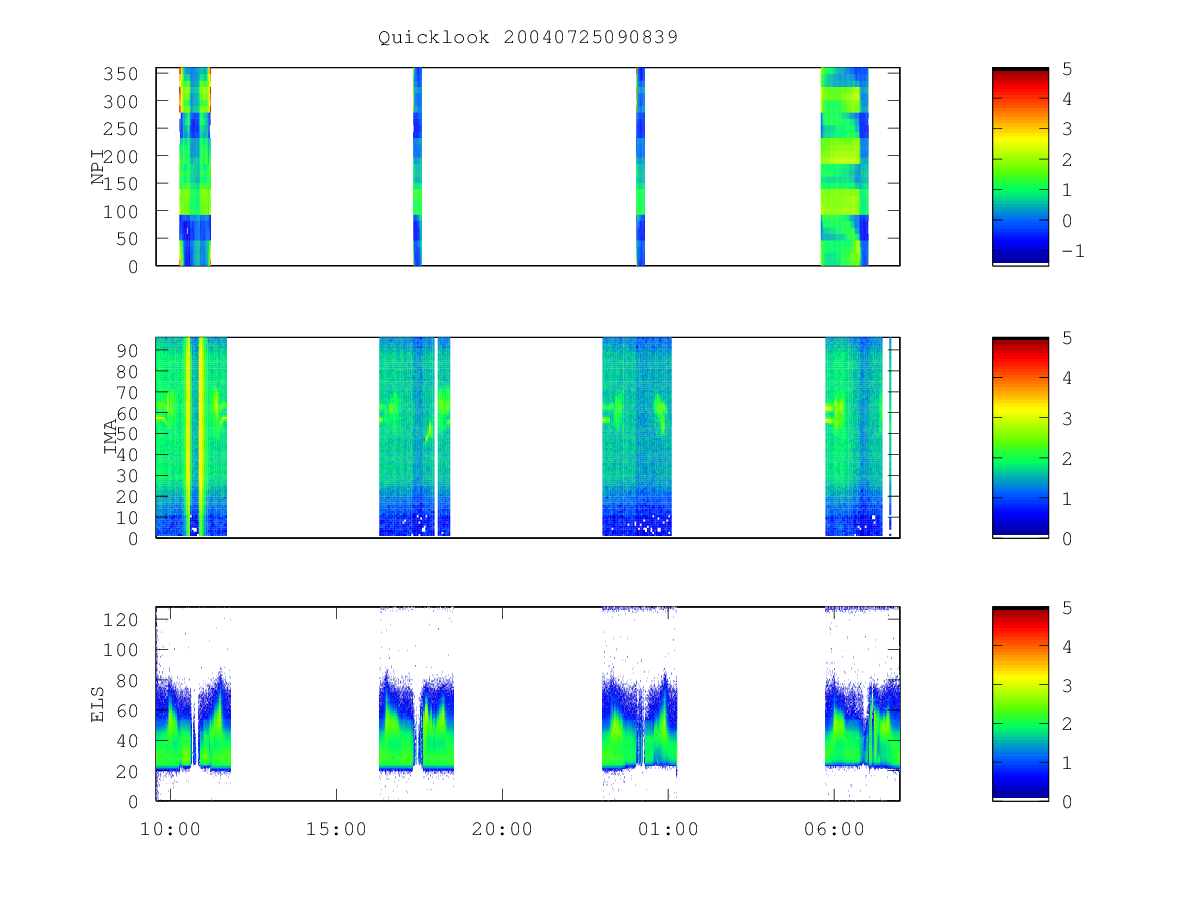Select the ELS y-axis label
The image size is (1200, 900).
pos(99,704)
